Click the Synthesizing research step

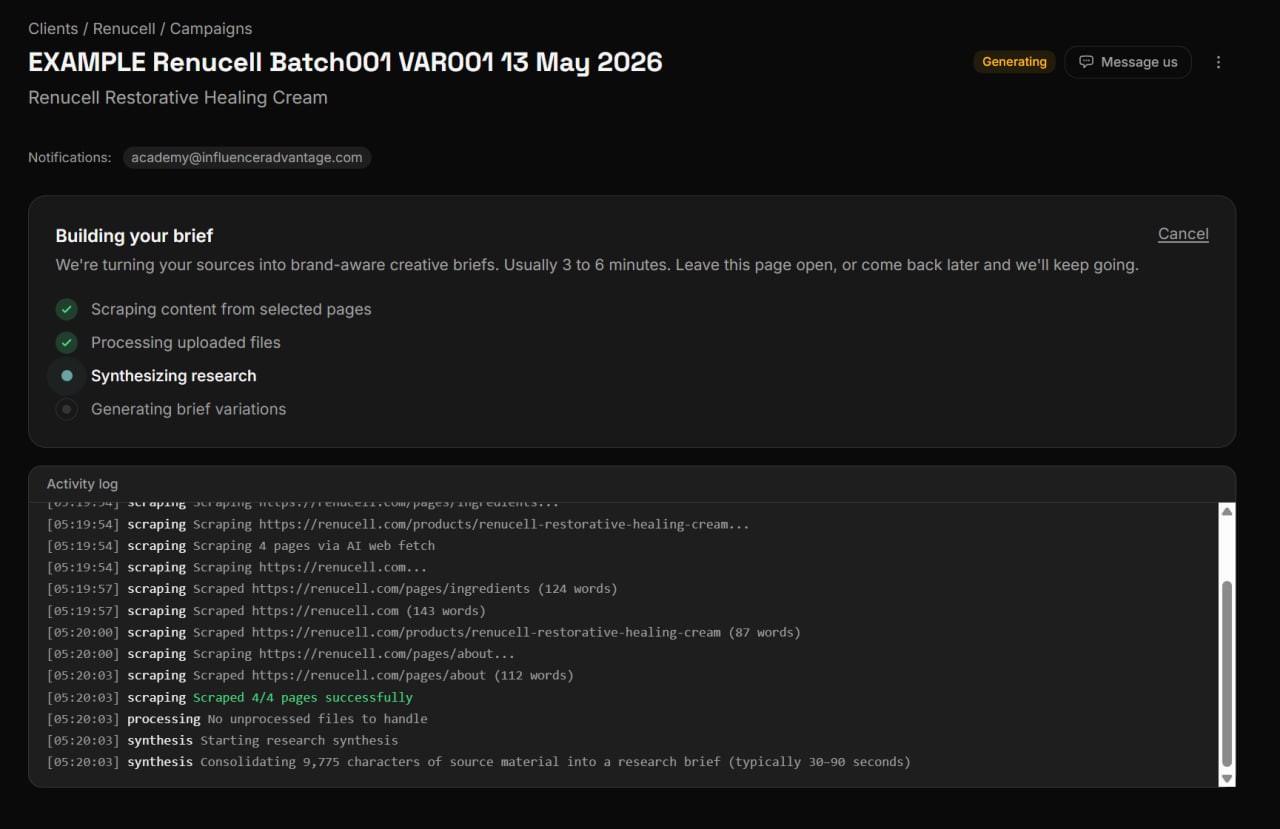174,376
